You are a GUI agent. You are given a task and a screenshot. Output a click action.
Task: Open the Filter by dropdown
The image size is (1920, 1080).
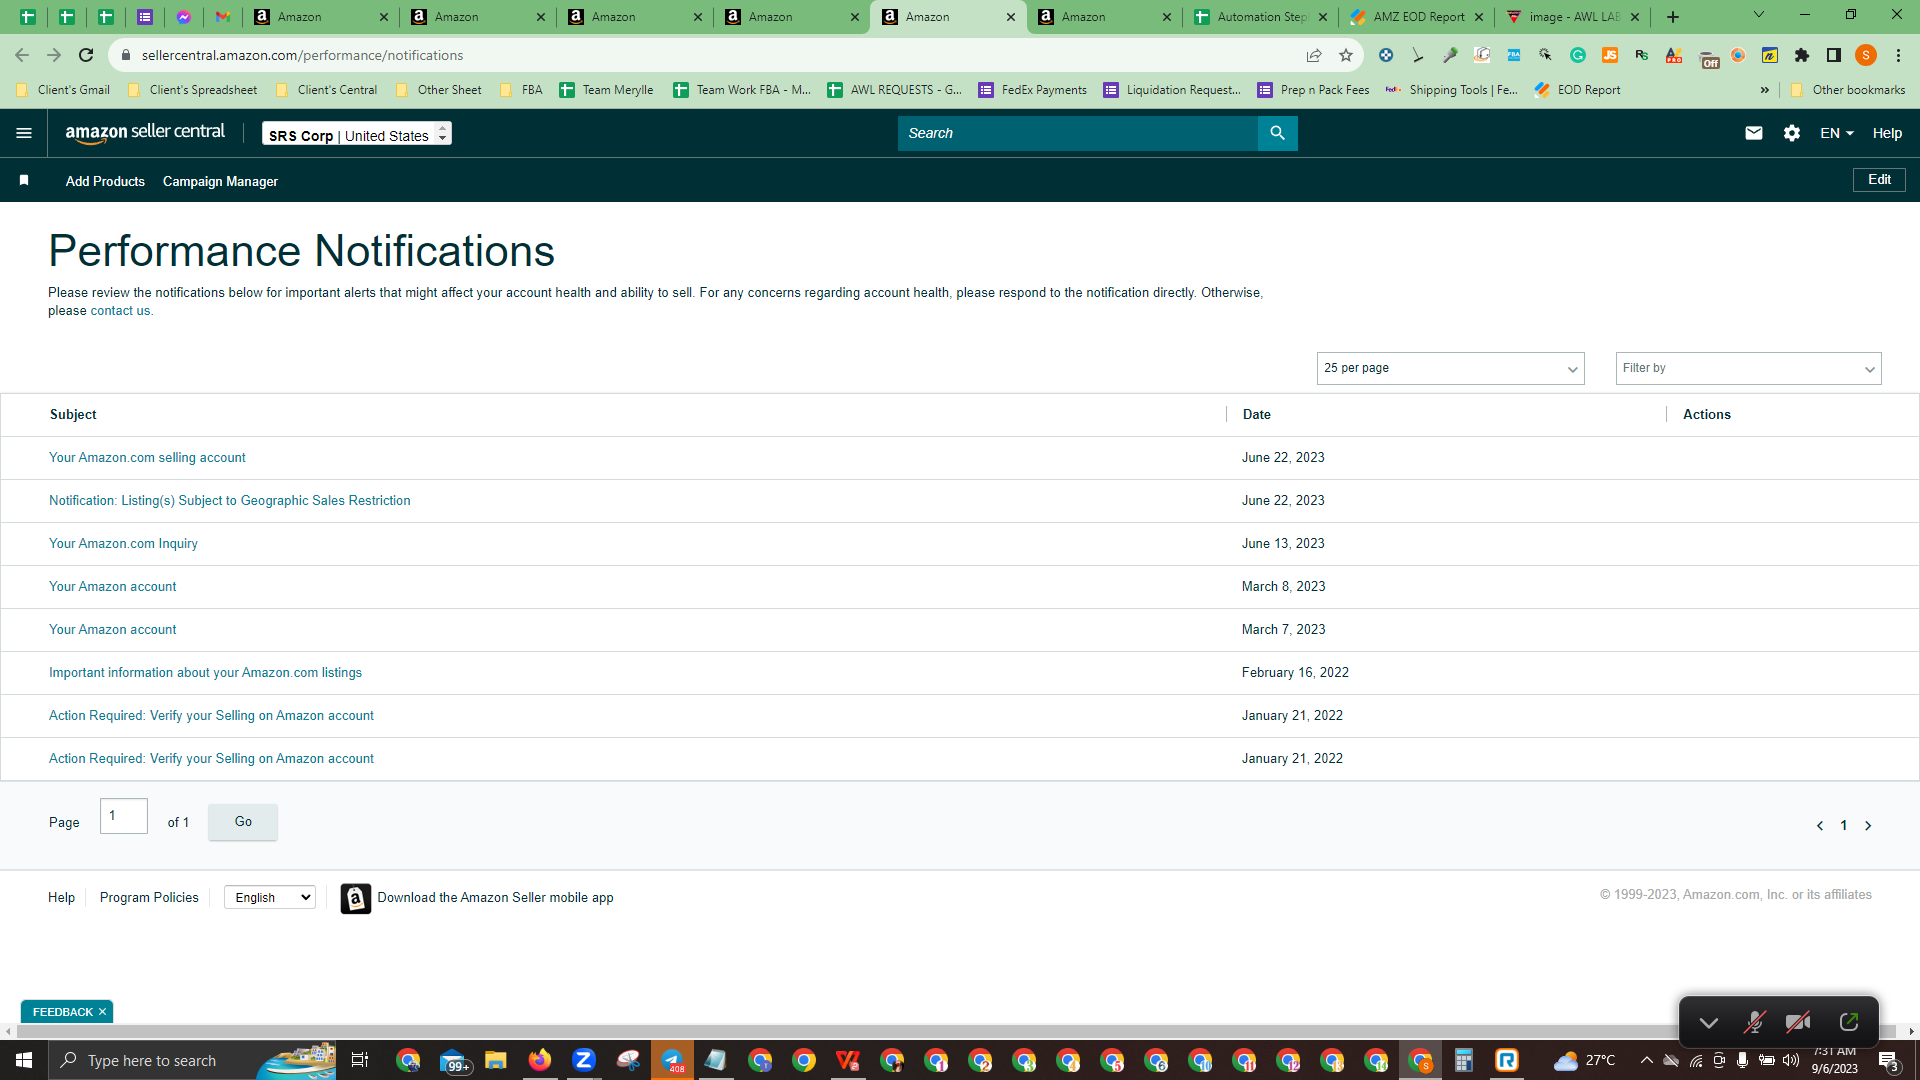point(1748,368)
